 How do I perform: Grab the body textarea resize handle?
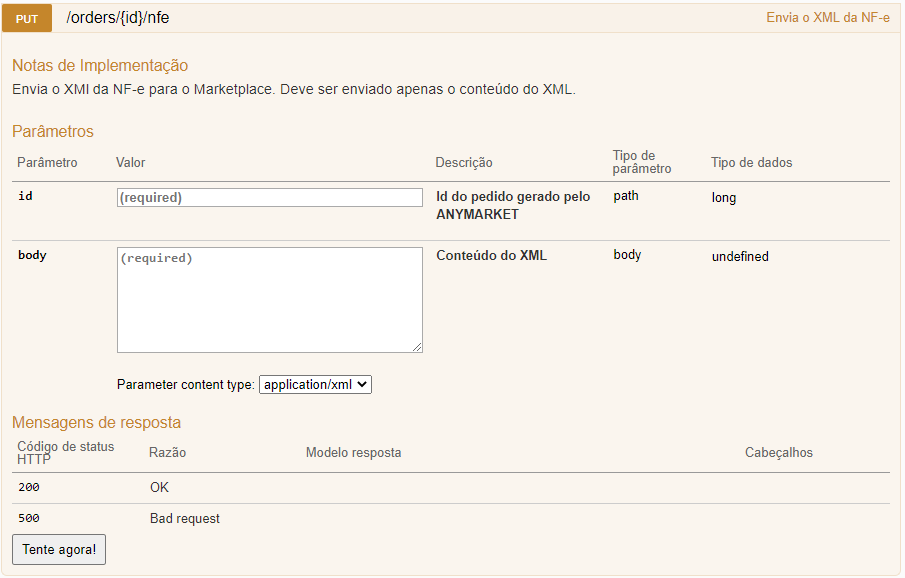click(x=417, y=347)
